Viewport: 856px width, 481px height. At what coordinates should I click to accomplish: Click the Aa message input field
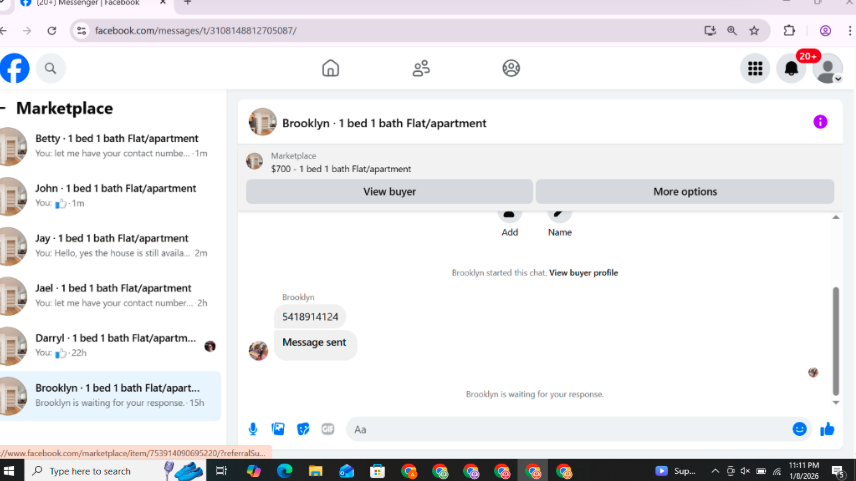pos(568,429)
